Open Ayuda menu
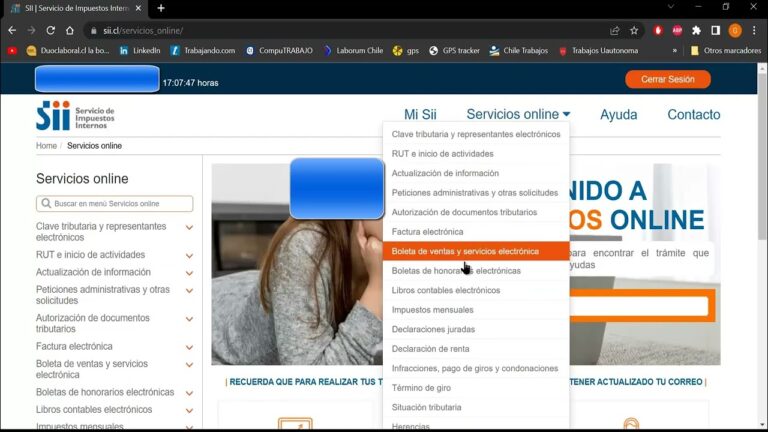Image resolution: width=768 pixels, height=432 pixels. click(619, 115)
